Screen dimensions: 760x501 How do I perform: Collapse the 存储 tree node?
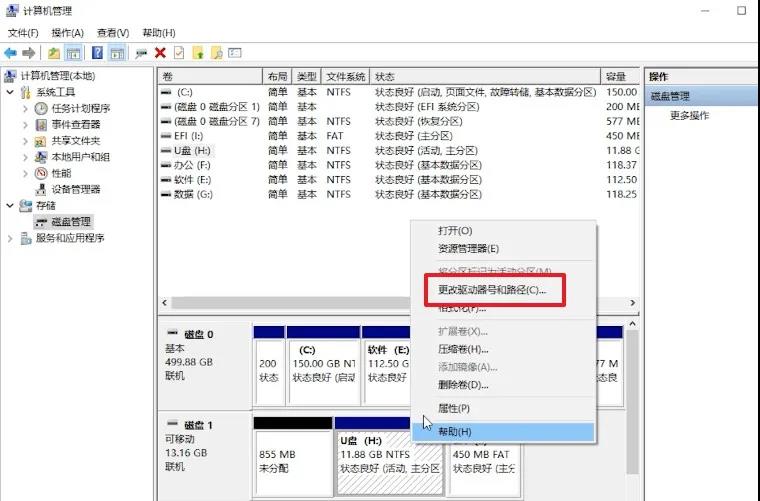click(10, 205)
